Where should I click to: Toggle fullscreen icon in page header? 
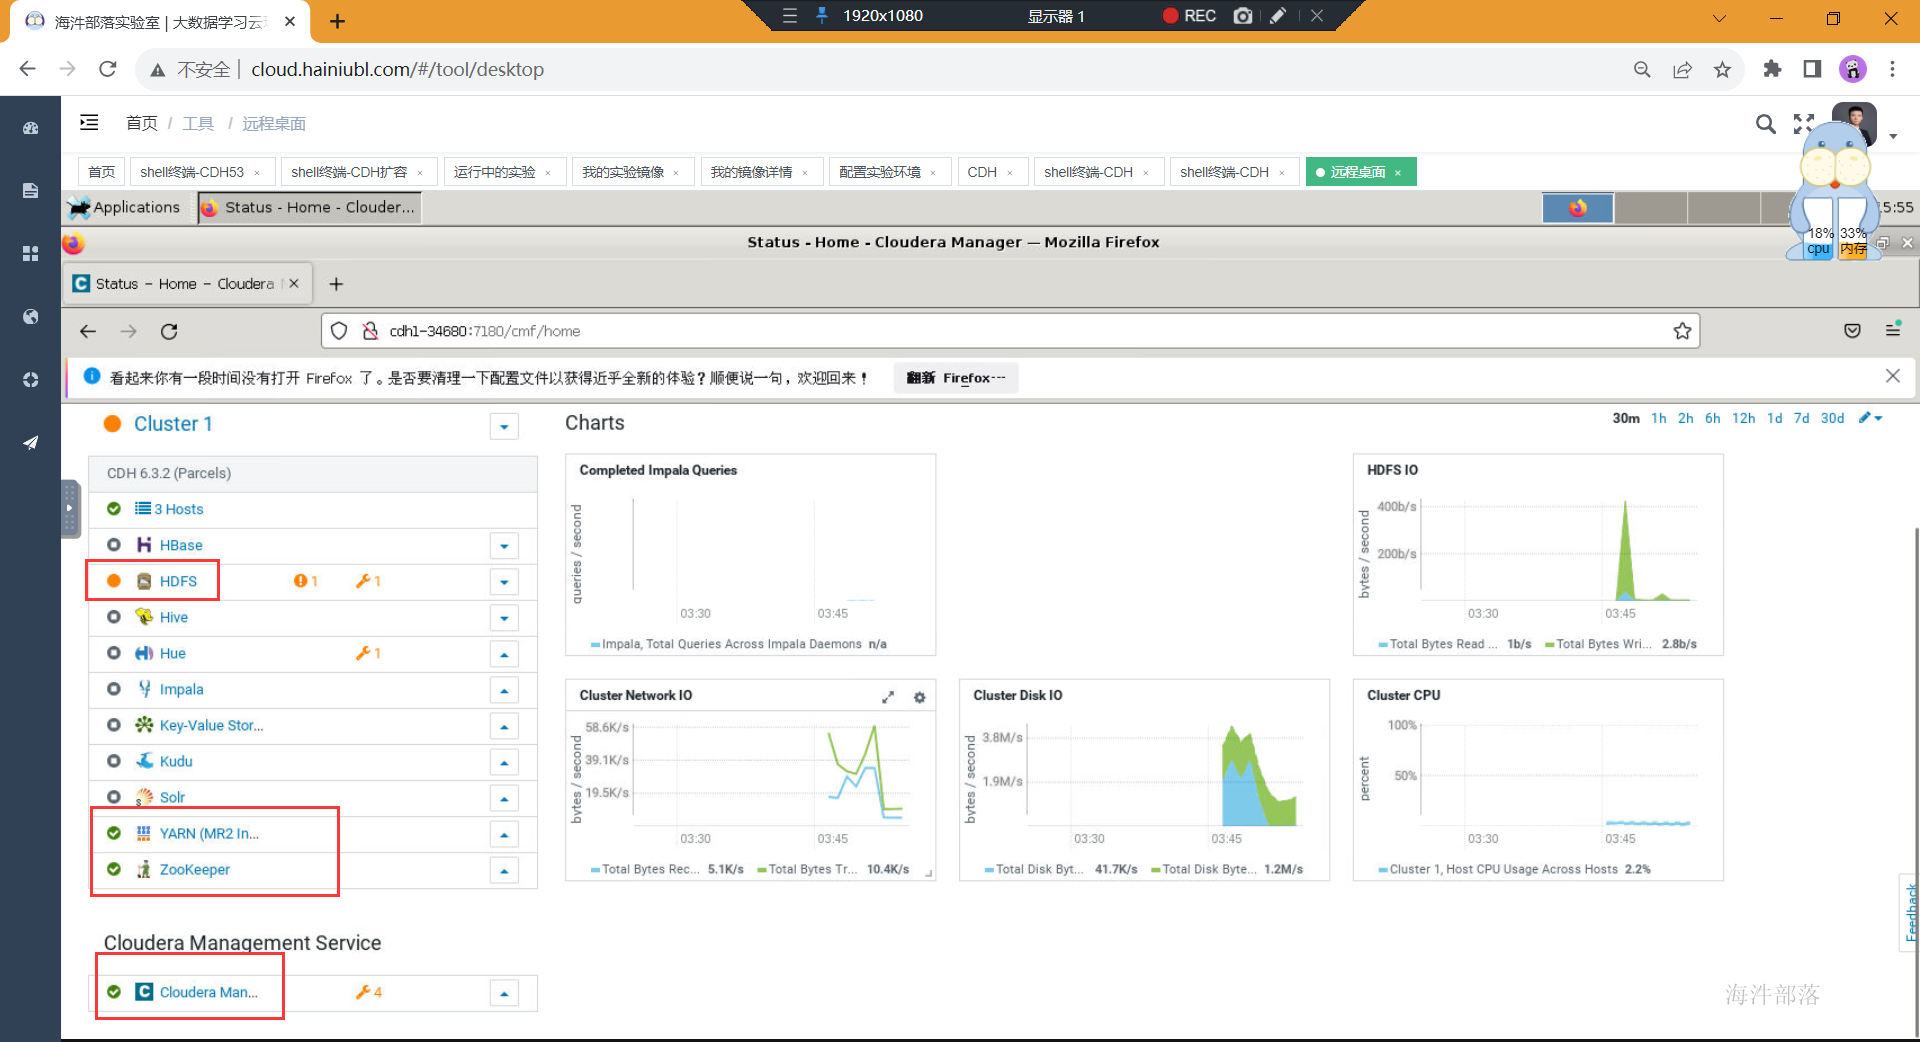tap(1803, 124)
